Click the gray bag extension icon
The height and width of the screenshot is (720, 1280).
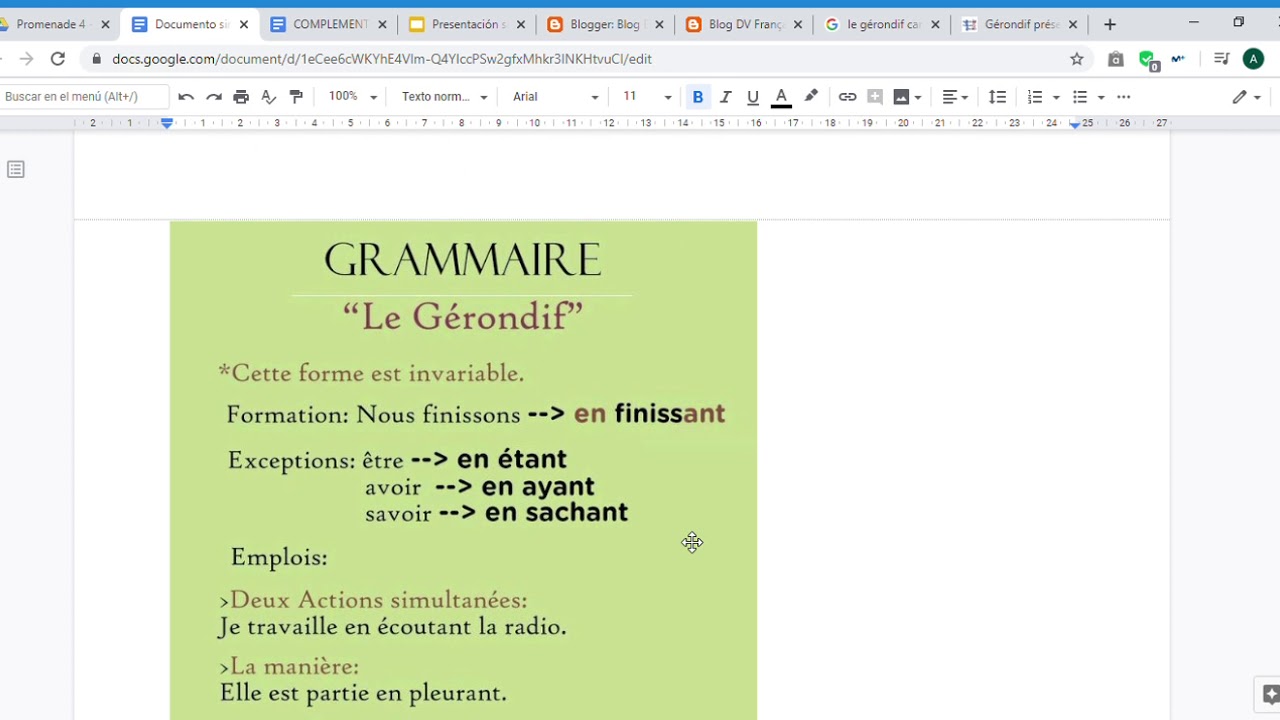1116,59
